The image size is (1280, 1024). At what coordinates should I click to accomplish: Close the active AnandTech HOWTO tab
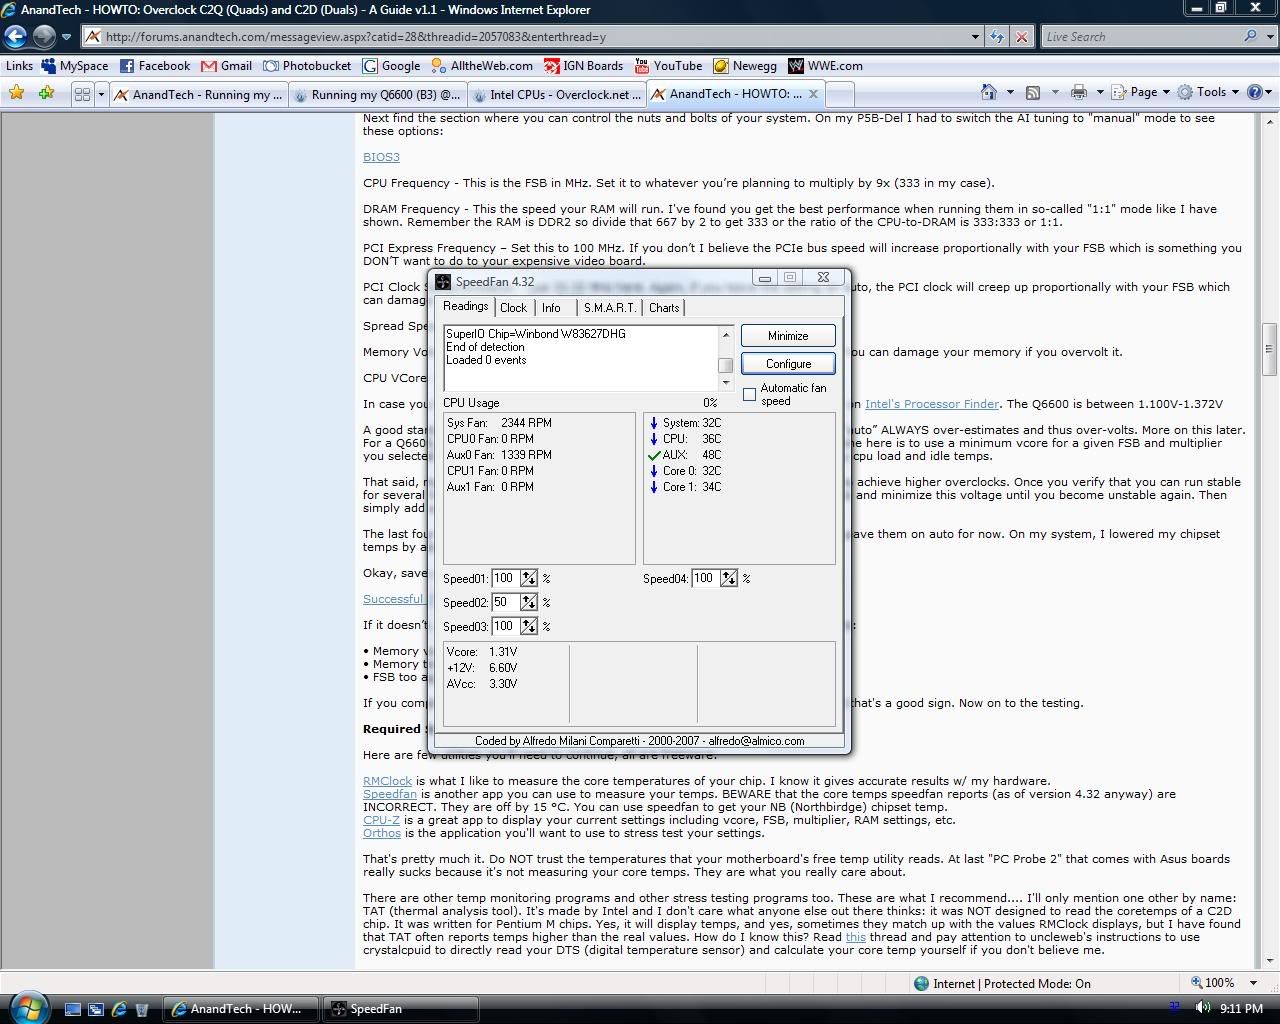click(813, 94)
